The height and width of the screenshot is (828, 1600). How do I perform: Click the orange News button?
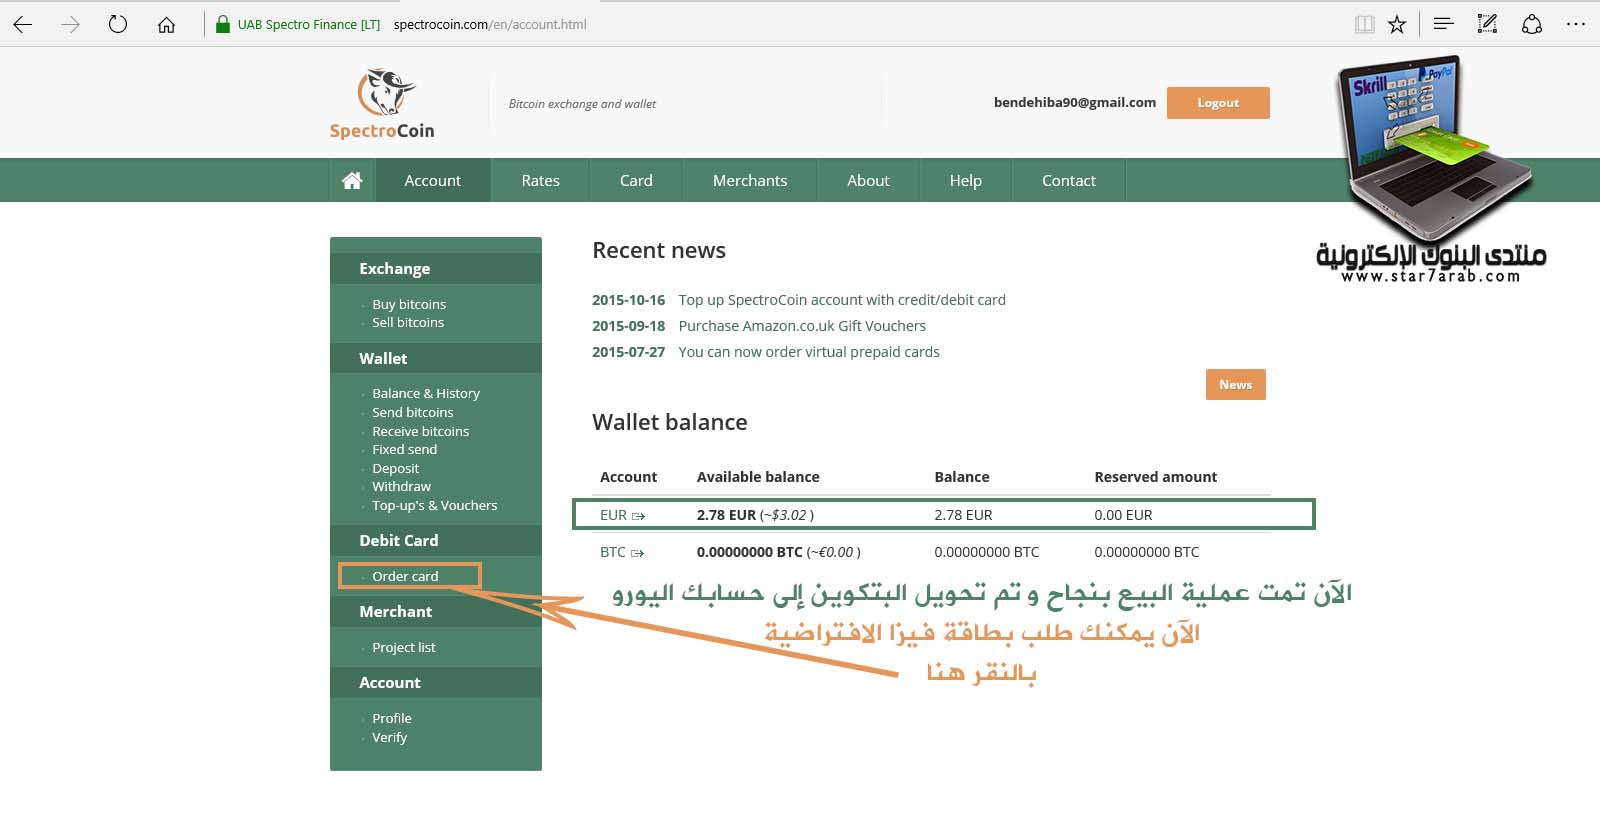click(x=1236, y=385)
